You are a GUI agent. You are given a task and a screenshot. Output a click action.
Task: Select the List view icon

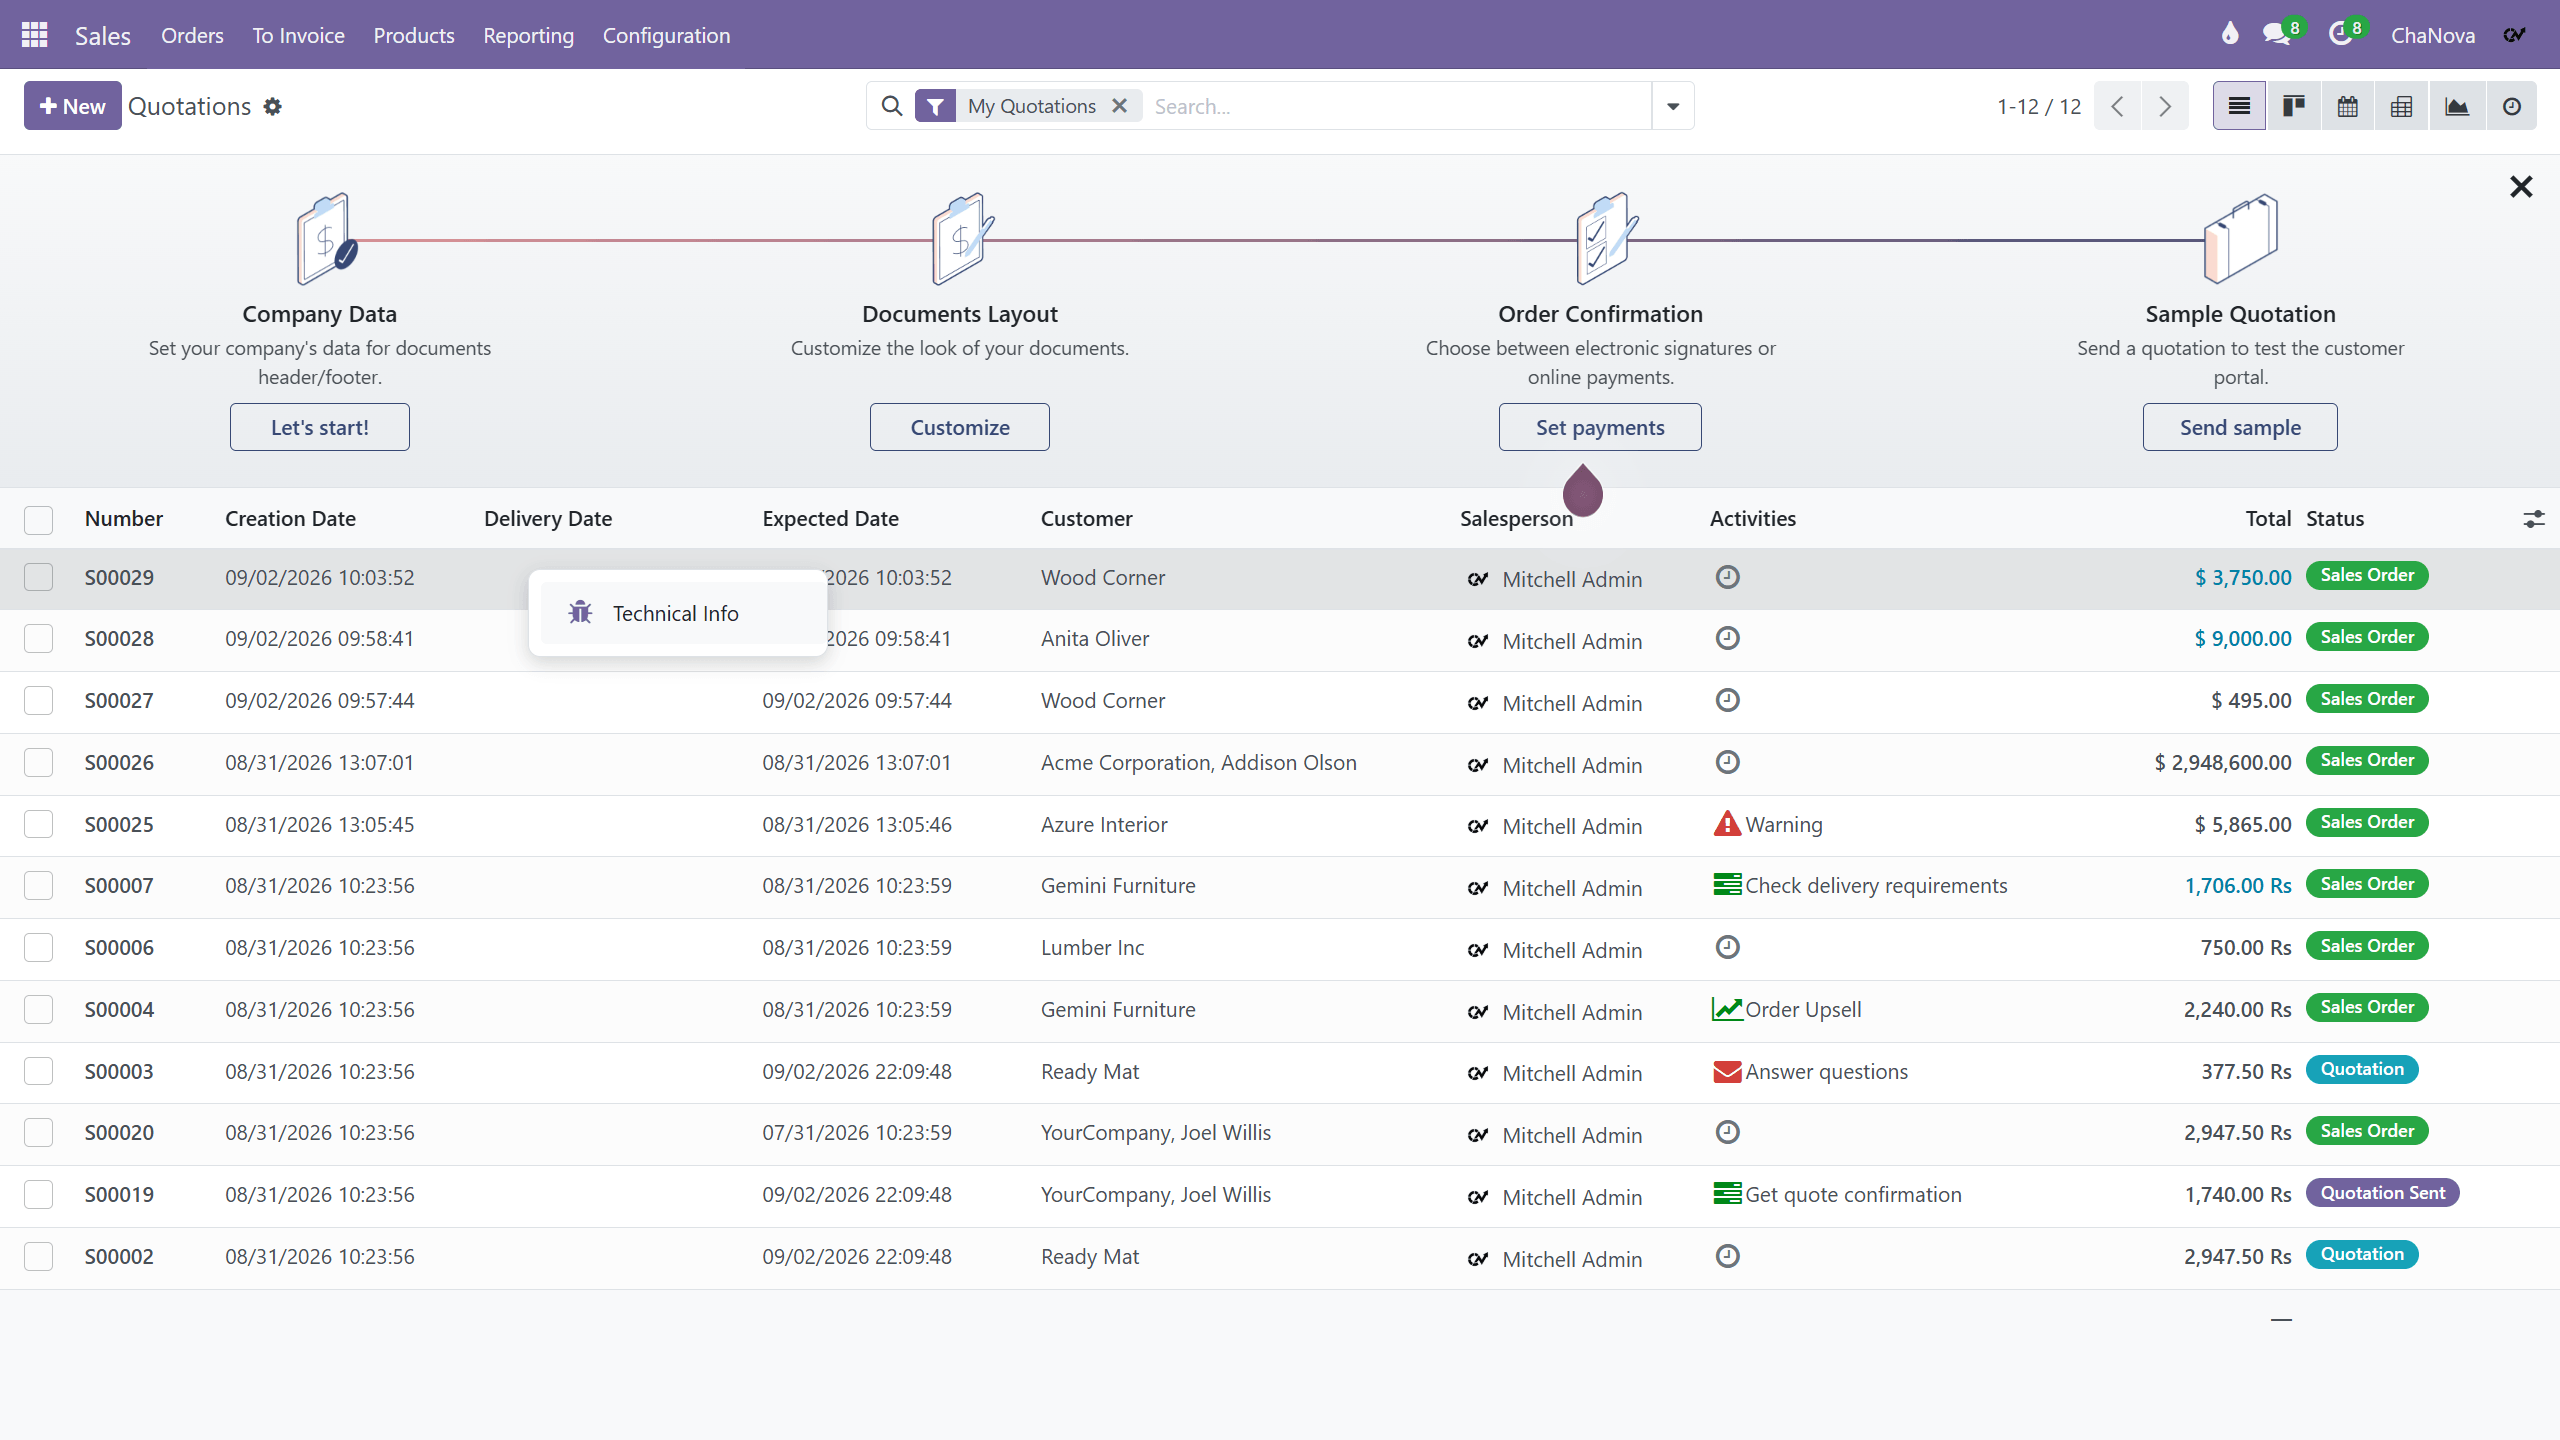(x=2239, y=106)
